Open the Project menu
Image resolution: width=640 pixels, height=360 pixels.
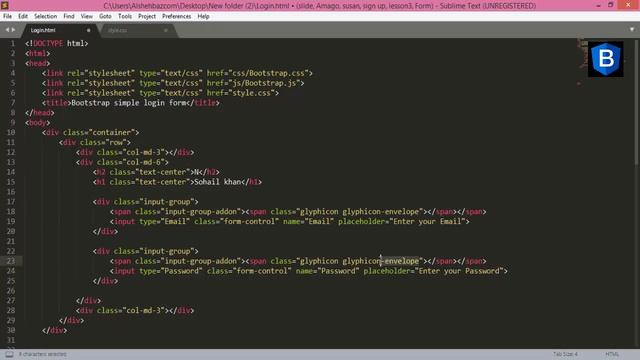[x=147, y=16]
